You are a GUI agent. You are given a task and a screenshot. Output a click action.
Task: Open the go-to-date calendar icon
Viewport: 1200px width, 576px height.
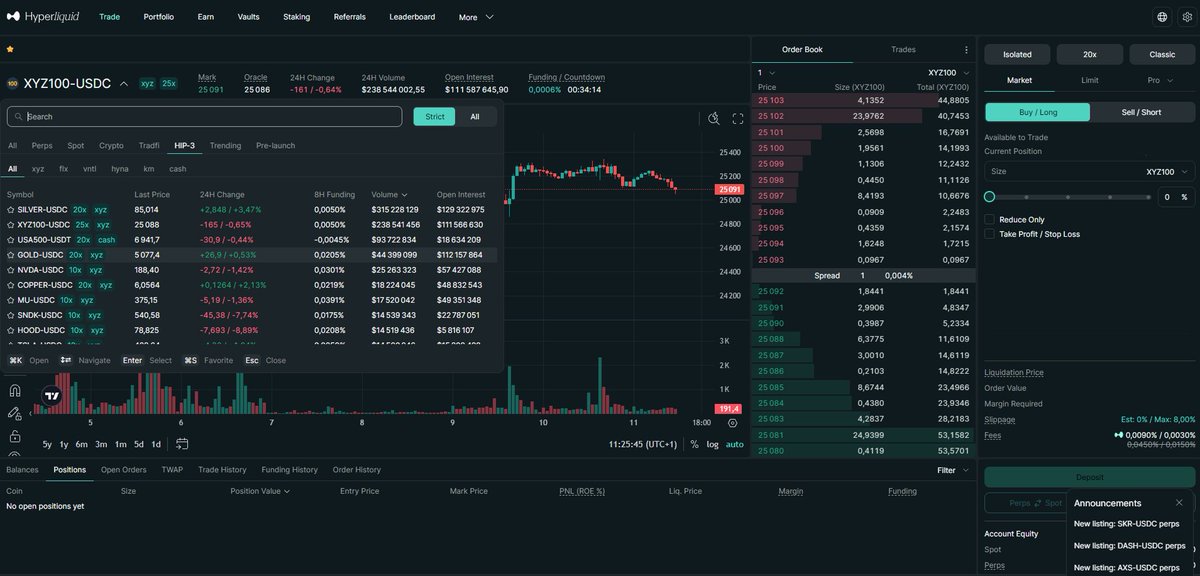pos(183,444)
